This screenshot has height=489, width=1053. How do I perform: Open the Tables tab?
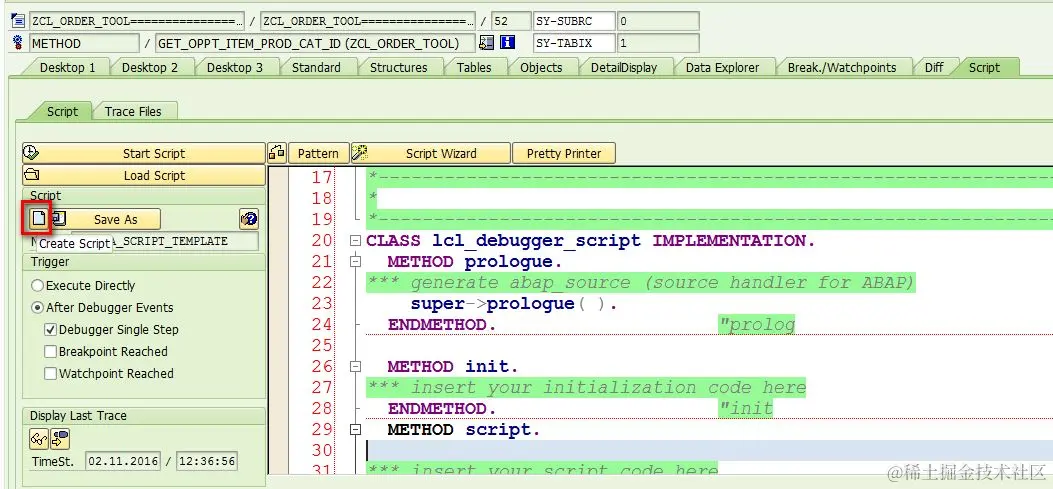click(x=473, y=67)
